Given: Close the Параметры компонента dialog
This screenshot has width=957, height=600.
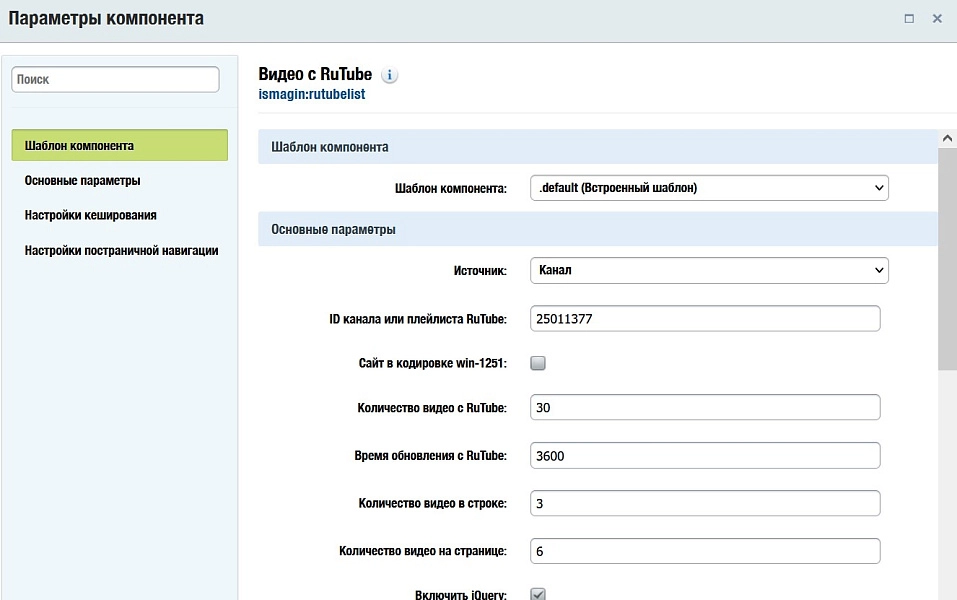Looking at the screenshot, I should pyautogui.click(x=937, y=18).
